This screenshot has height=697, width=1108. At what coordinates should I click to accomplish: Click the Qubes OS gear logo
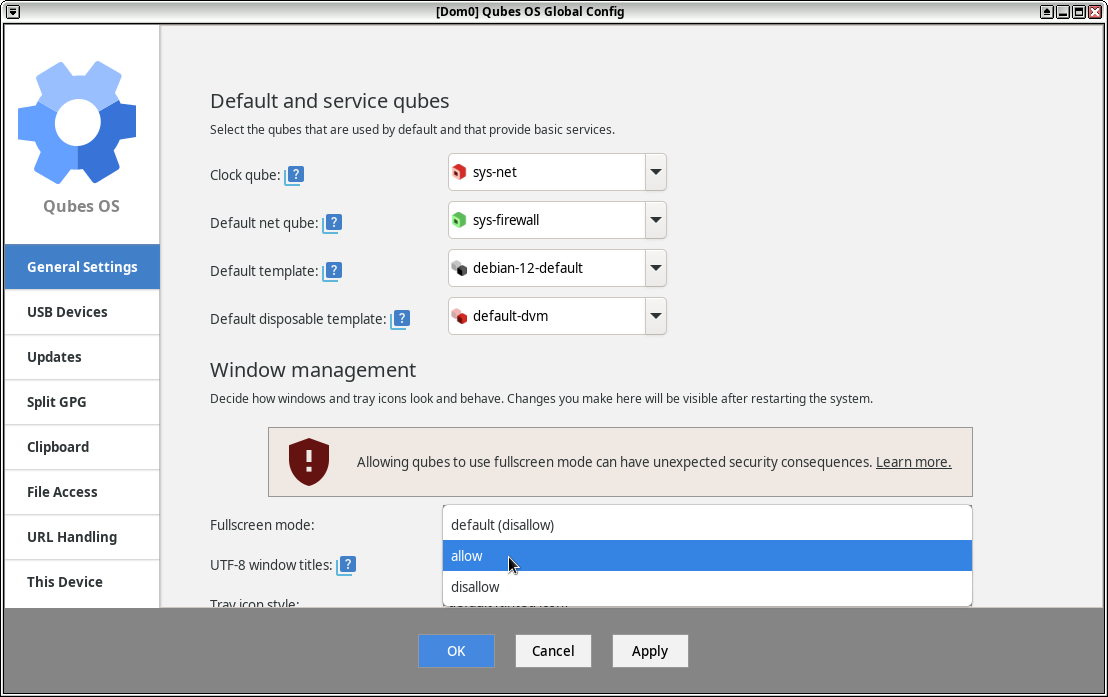[x=78, y=122]
